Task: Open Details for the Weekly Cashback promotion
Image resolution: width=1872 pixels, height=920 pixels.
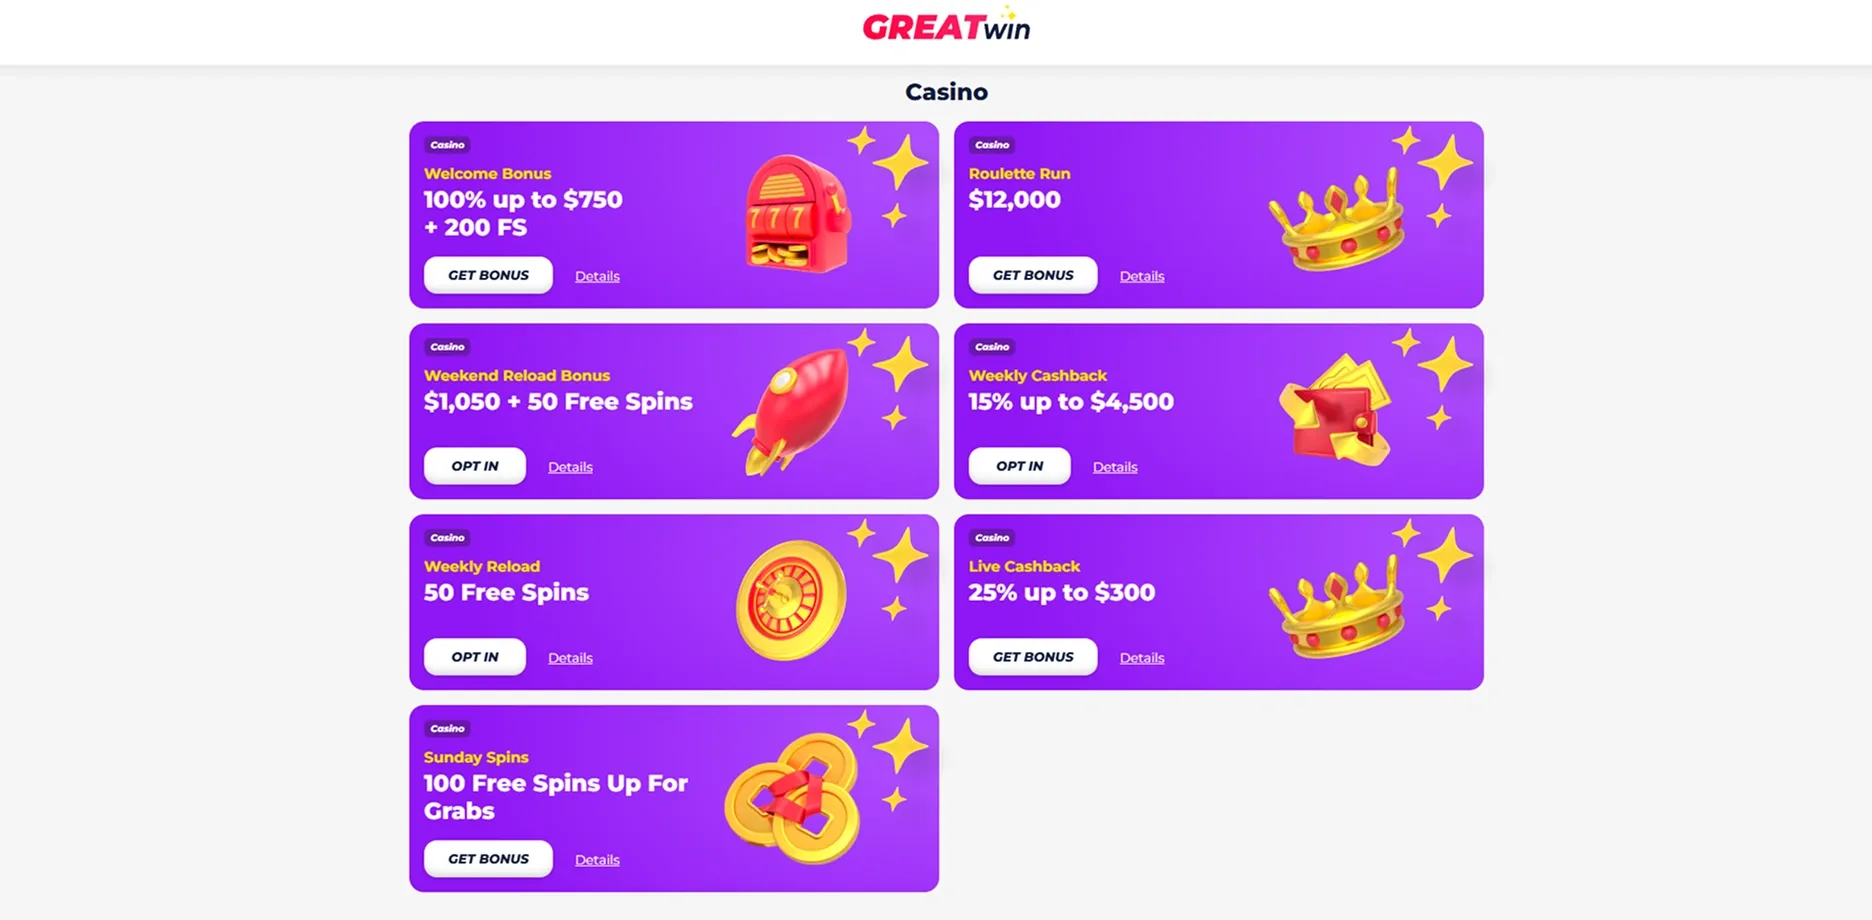Action: click(x=1115, y=466)
